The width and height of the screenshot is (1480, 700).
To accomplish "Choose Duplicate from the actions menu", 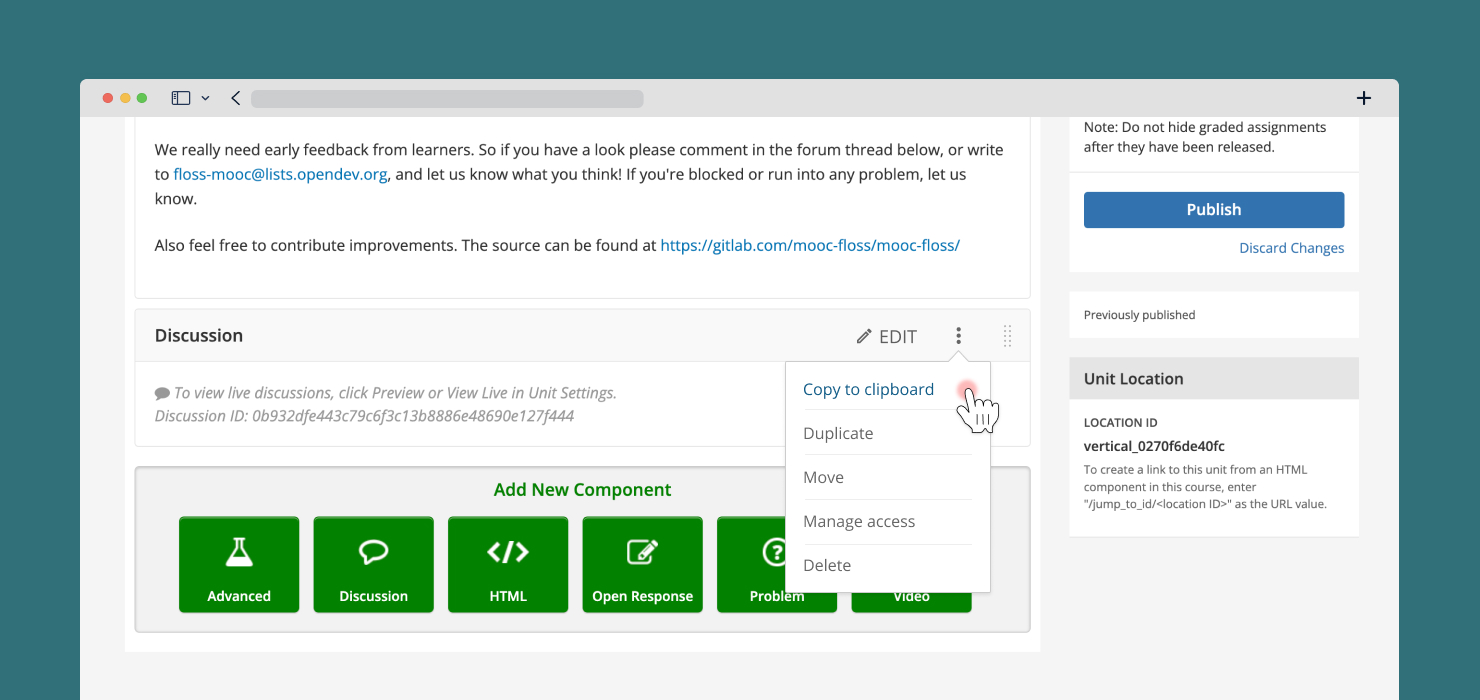I will coord(838,434).
